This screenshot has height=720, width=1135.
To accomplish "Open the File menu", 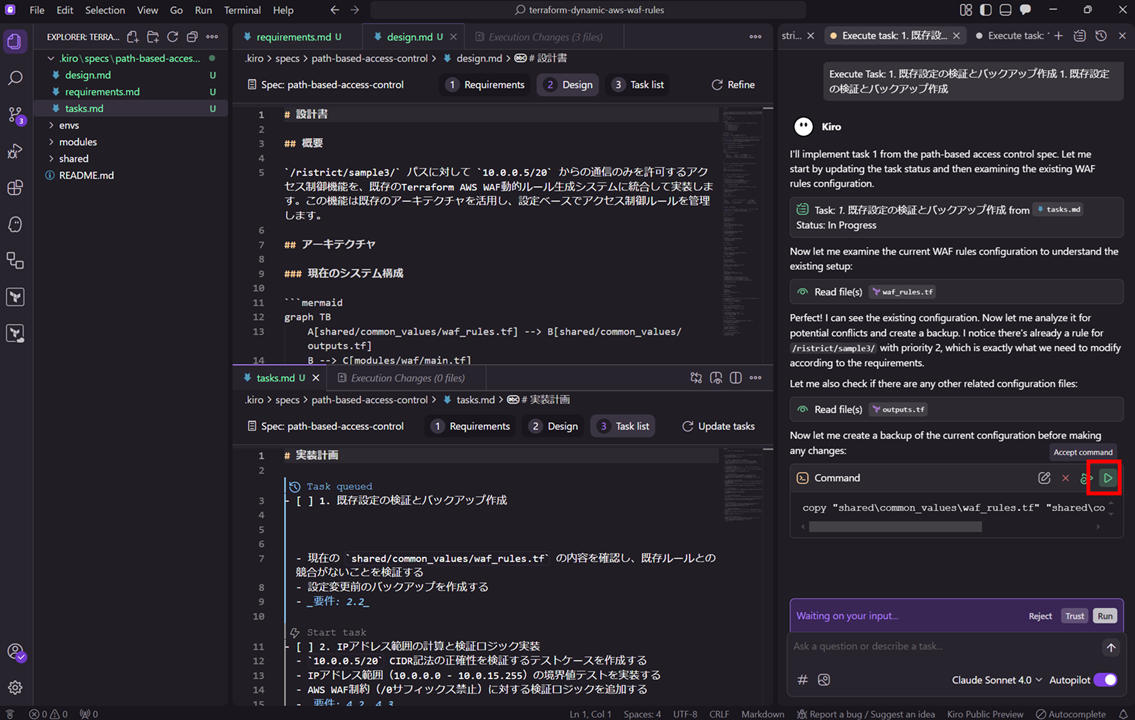I will pyautogui.click(x=37, y=10).
